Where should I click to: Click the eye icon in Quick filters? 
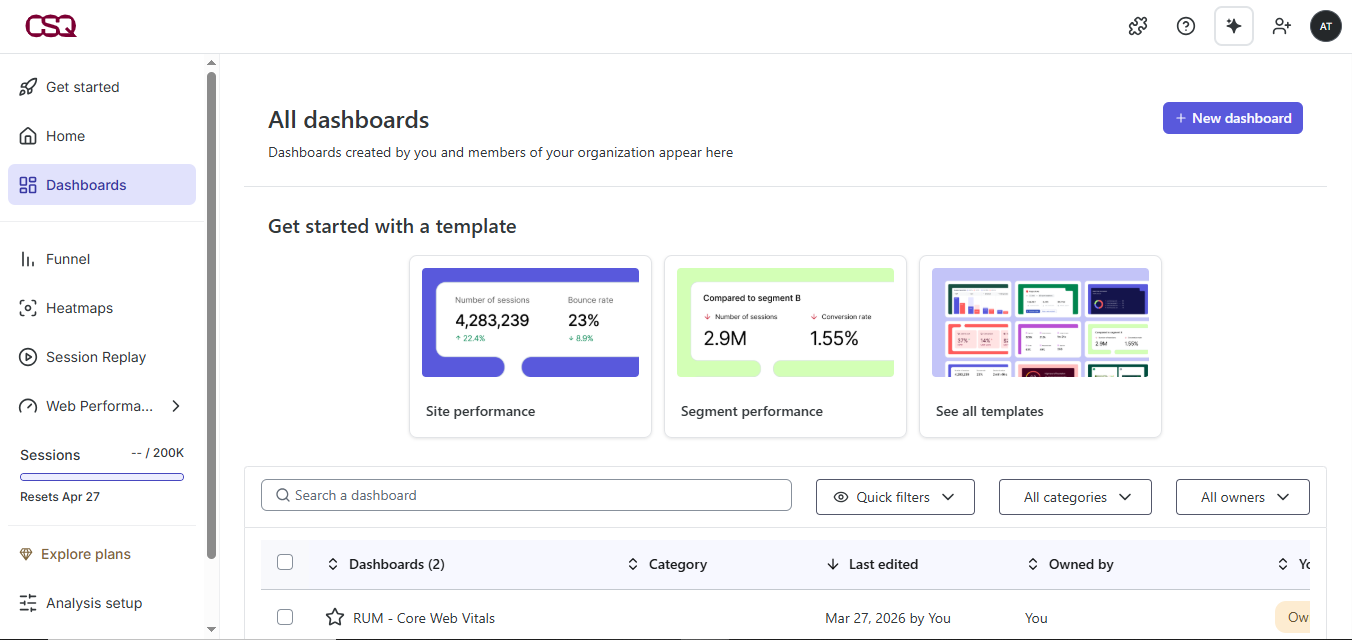click(x=841, y=497)
